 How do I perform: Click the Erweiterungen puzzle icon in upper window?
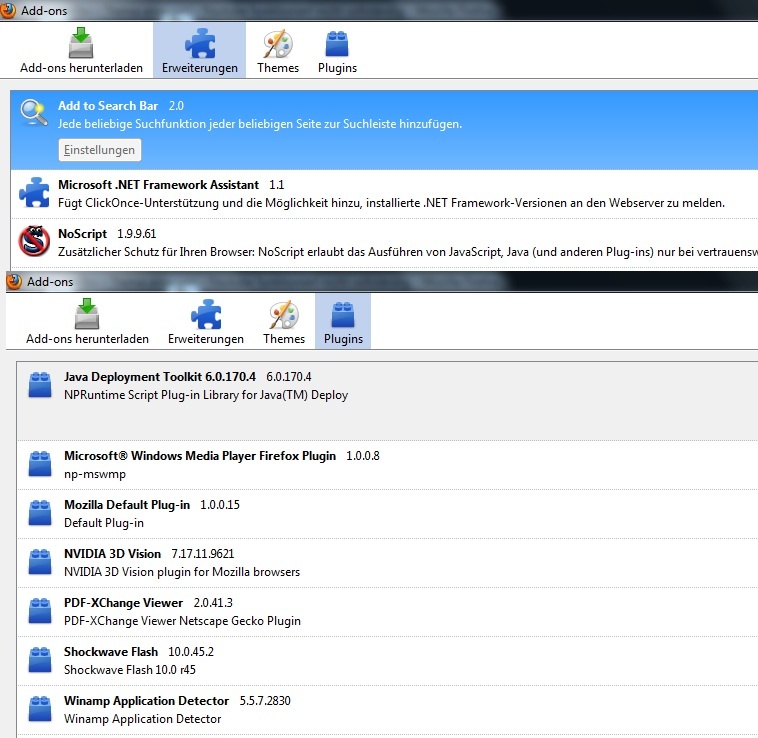200,43
